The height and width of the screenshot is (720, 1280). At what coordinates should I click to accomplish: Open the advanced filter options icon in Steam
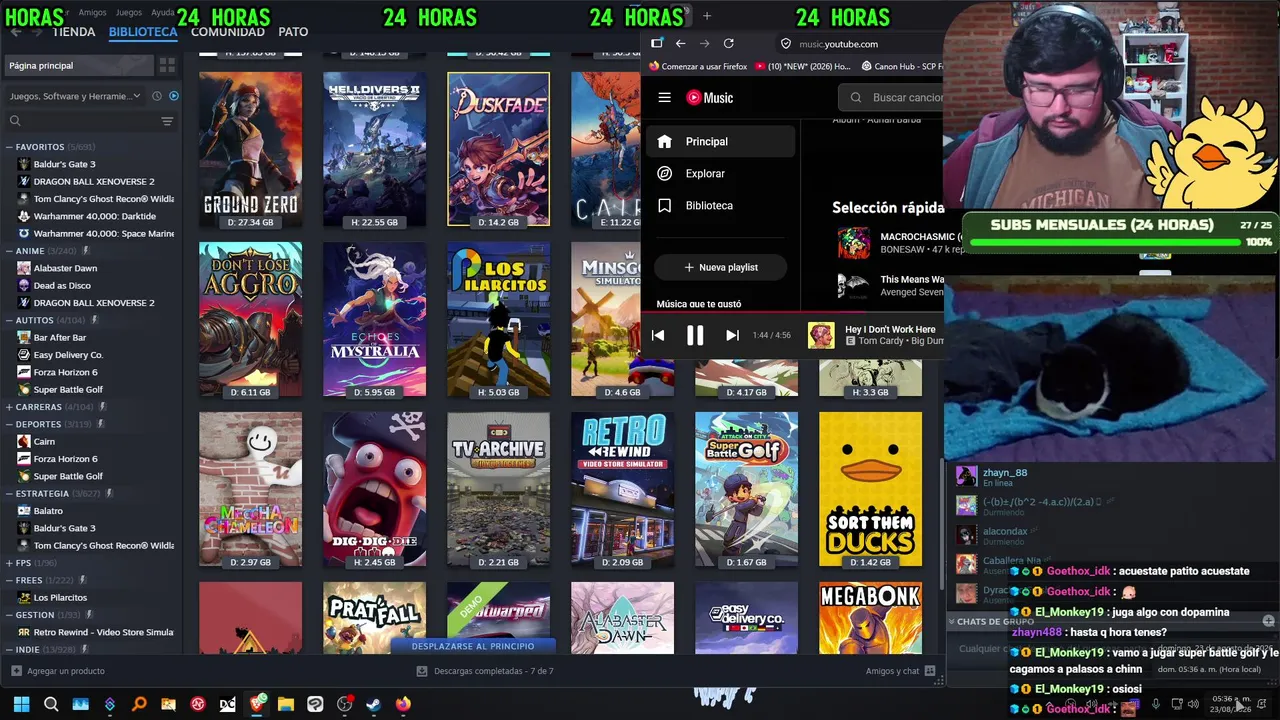[x=167, y=121]
